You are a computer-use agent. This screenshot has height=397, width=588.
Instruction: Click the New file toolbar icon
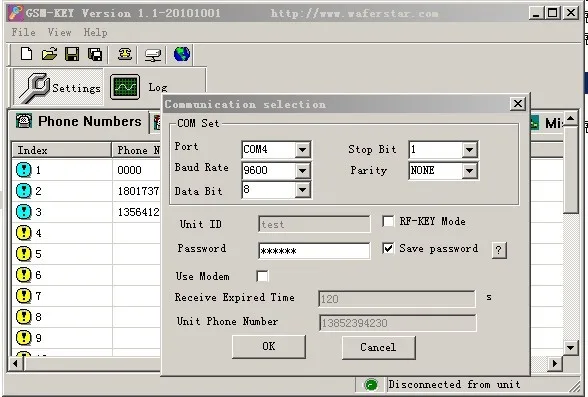(x=26, y=54)
